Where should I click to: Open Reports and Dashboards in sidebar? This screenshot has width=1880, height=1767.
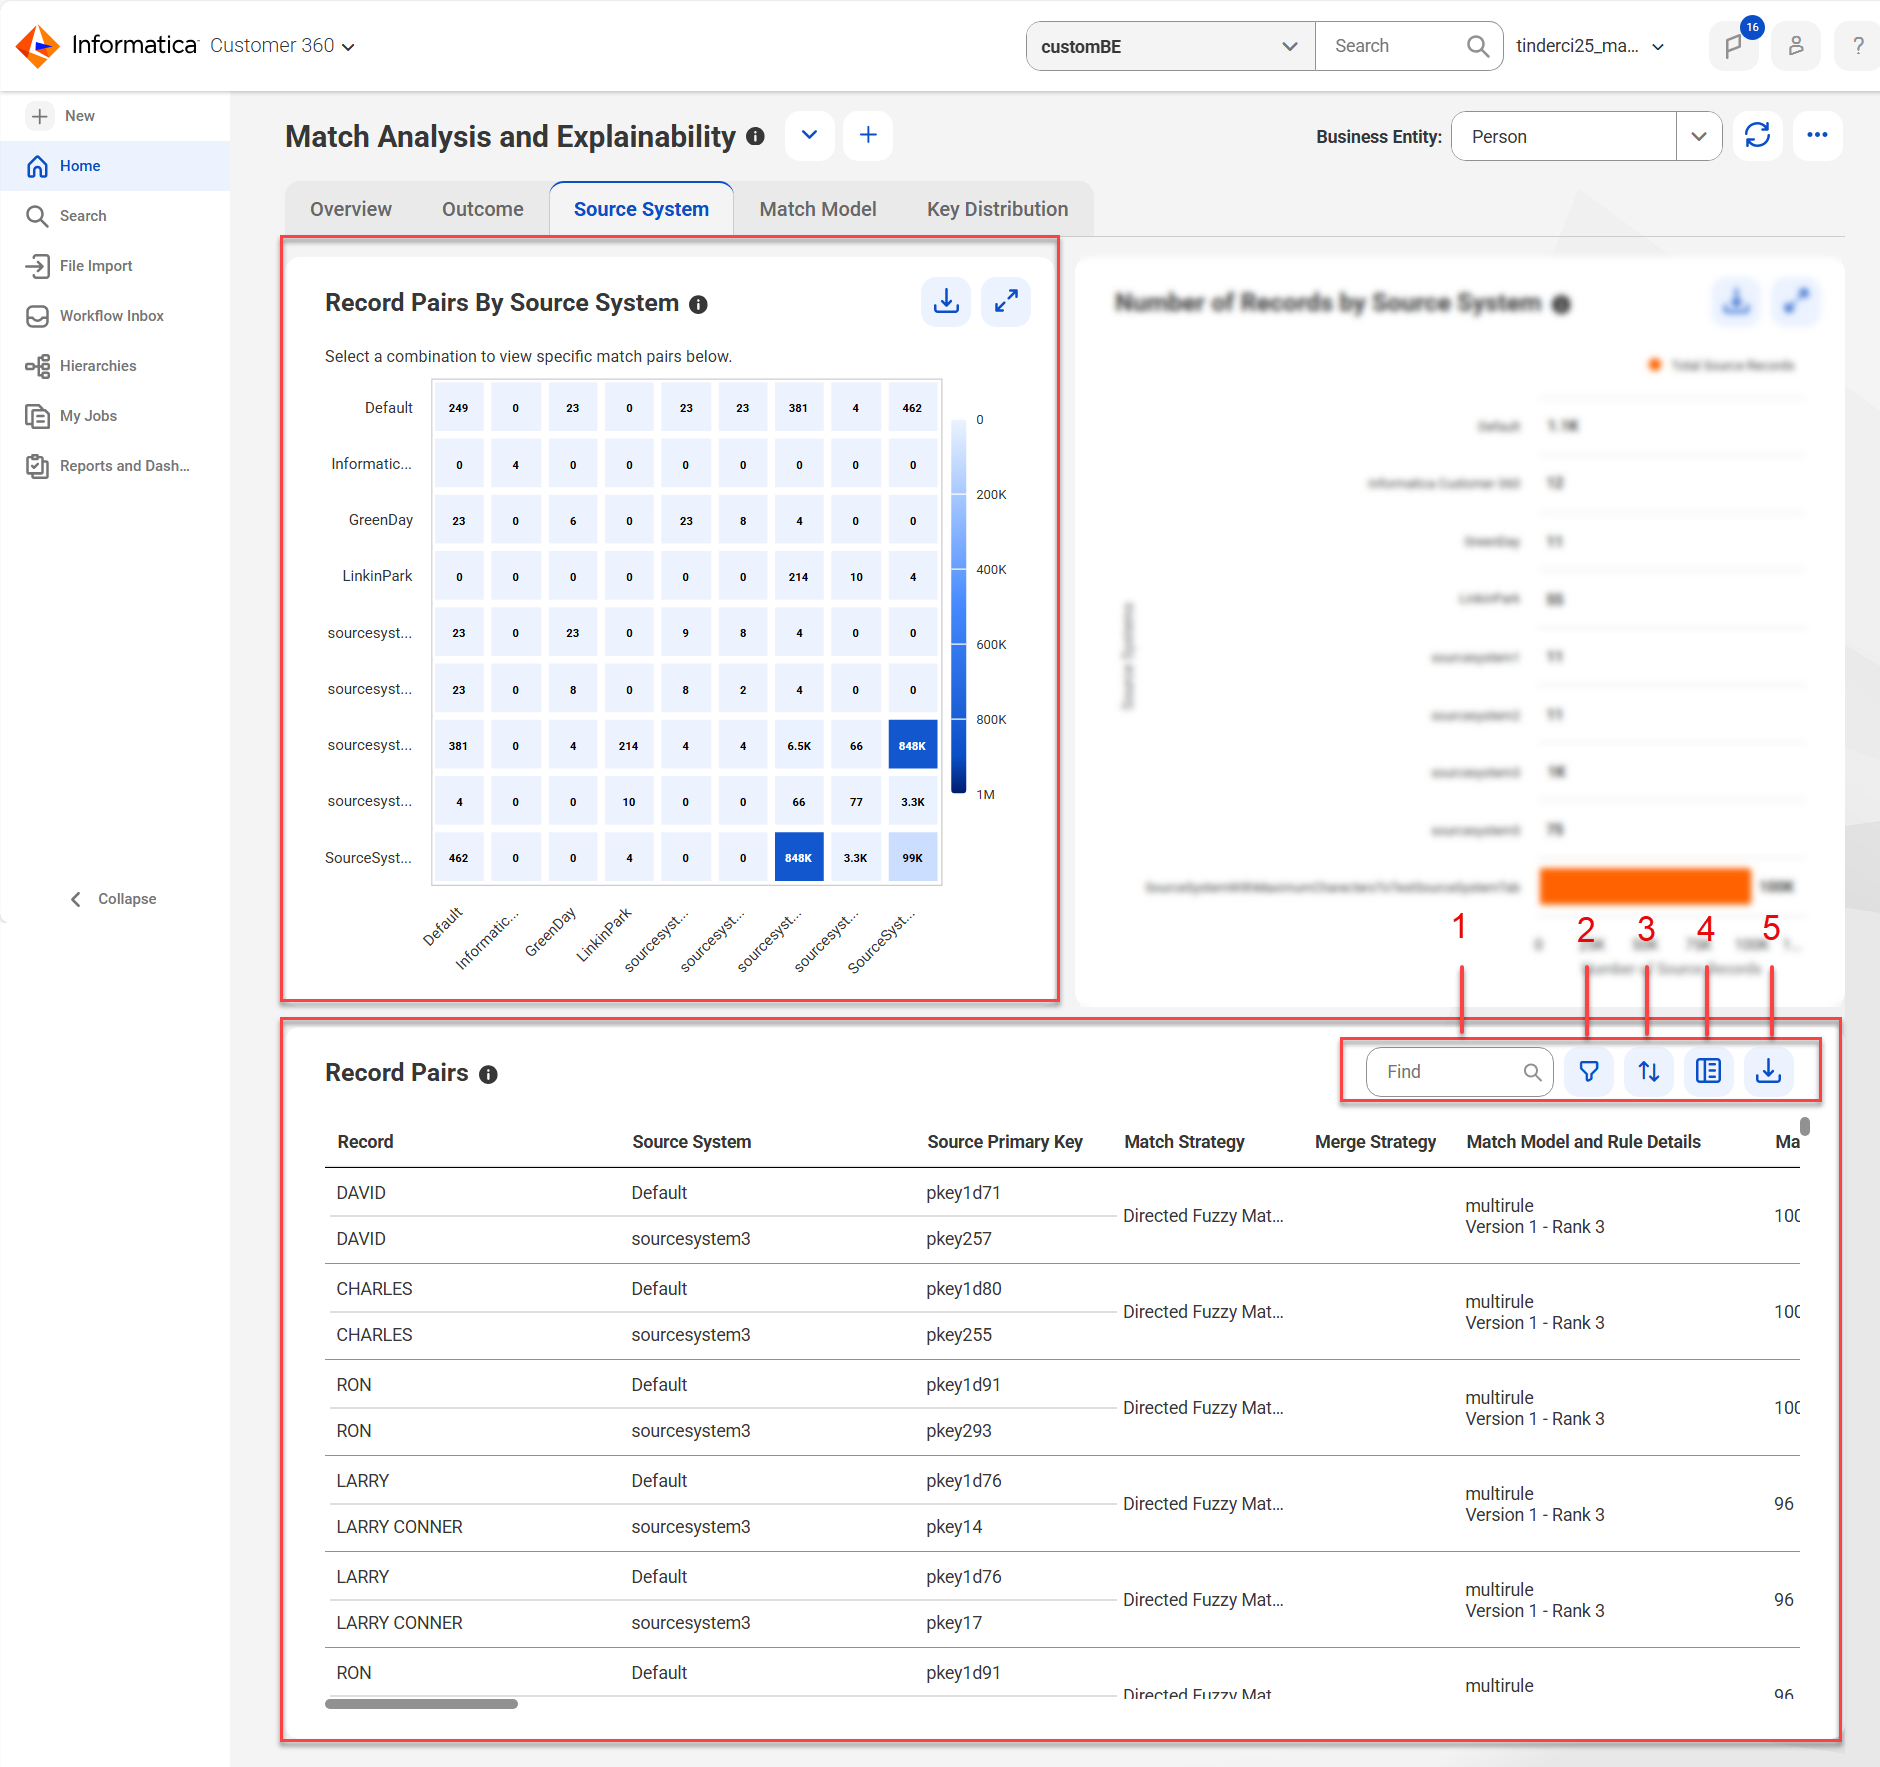115,466
